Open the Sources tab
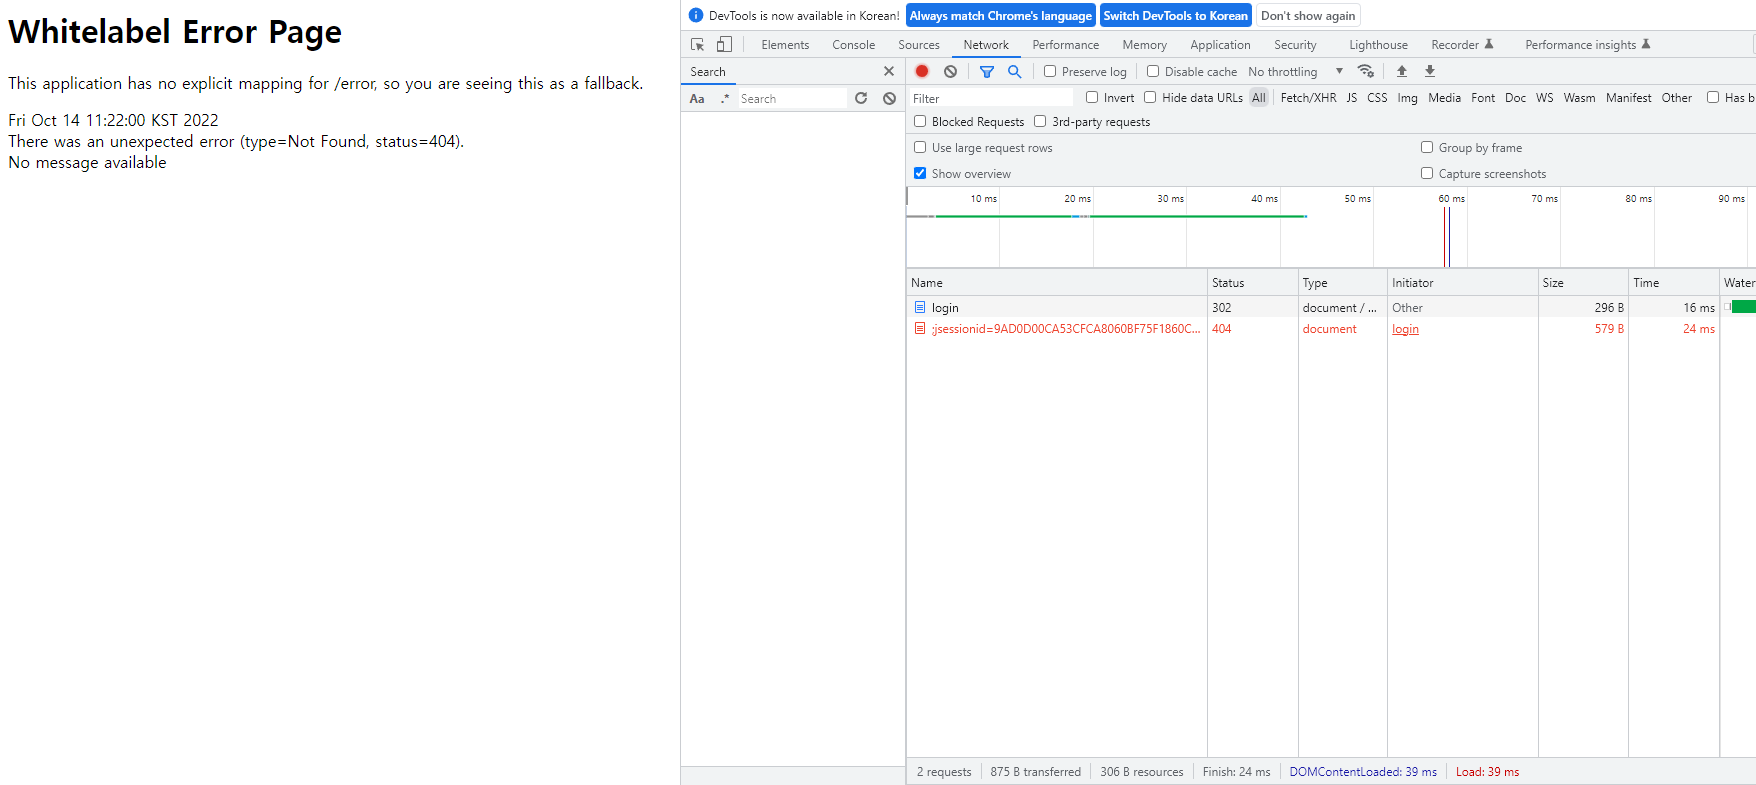 coord(919,45)
